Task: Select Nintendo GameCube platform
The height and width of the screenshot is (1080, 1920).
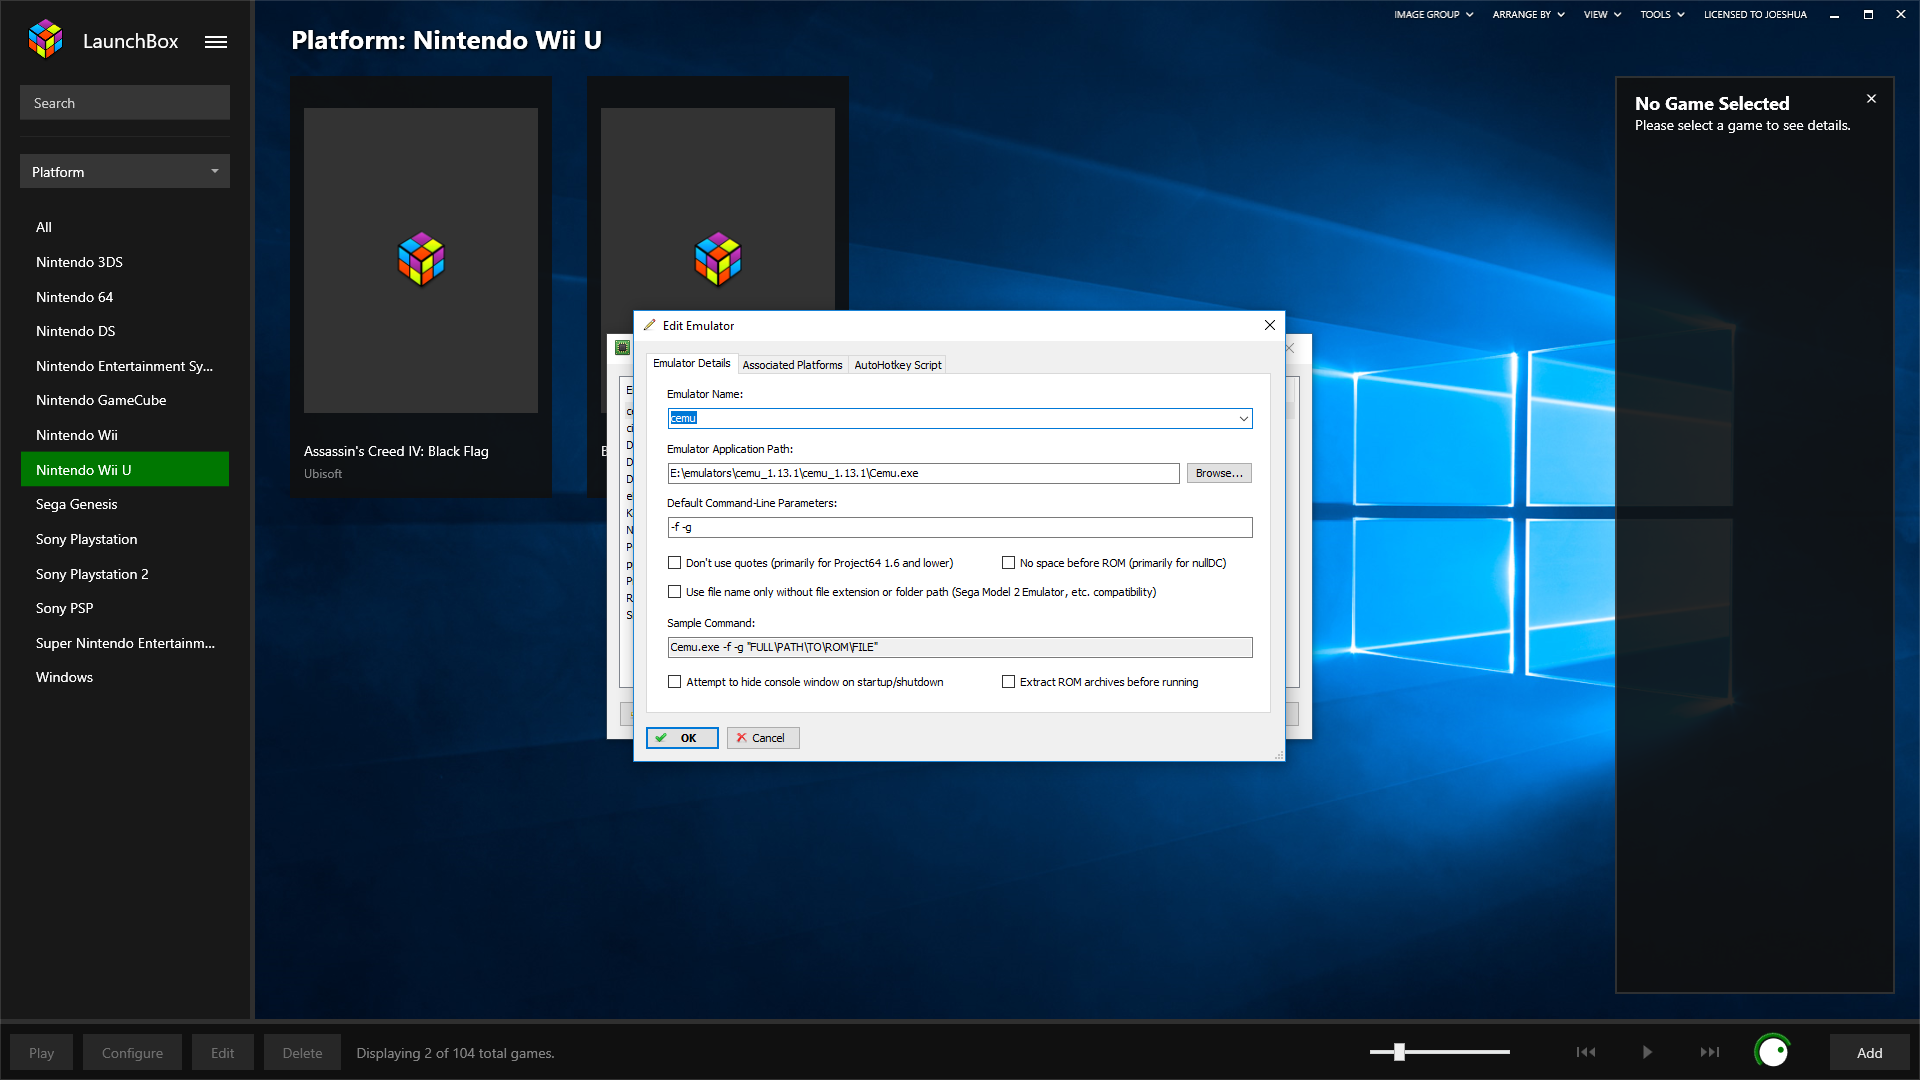Action: point(125,400)
